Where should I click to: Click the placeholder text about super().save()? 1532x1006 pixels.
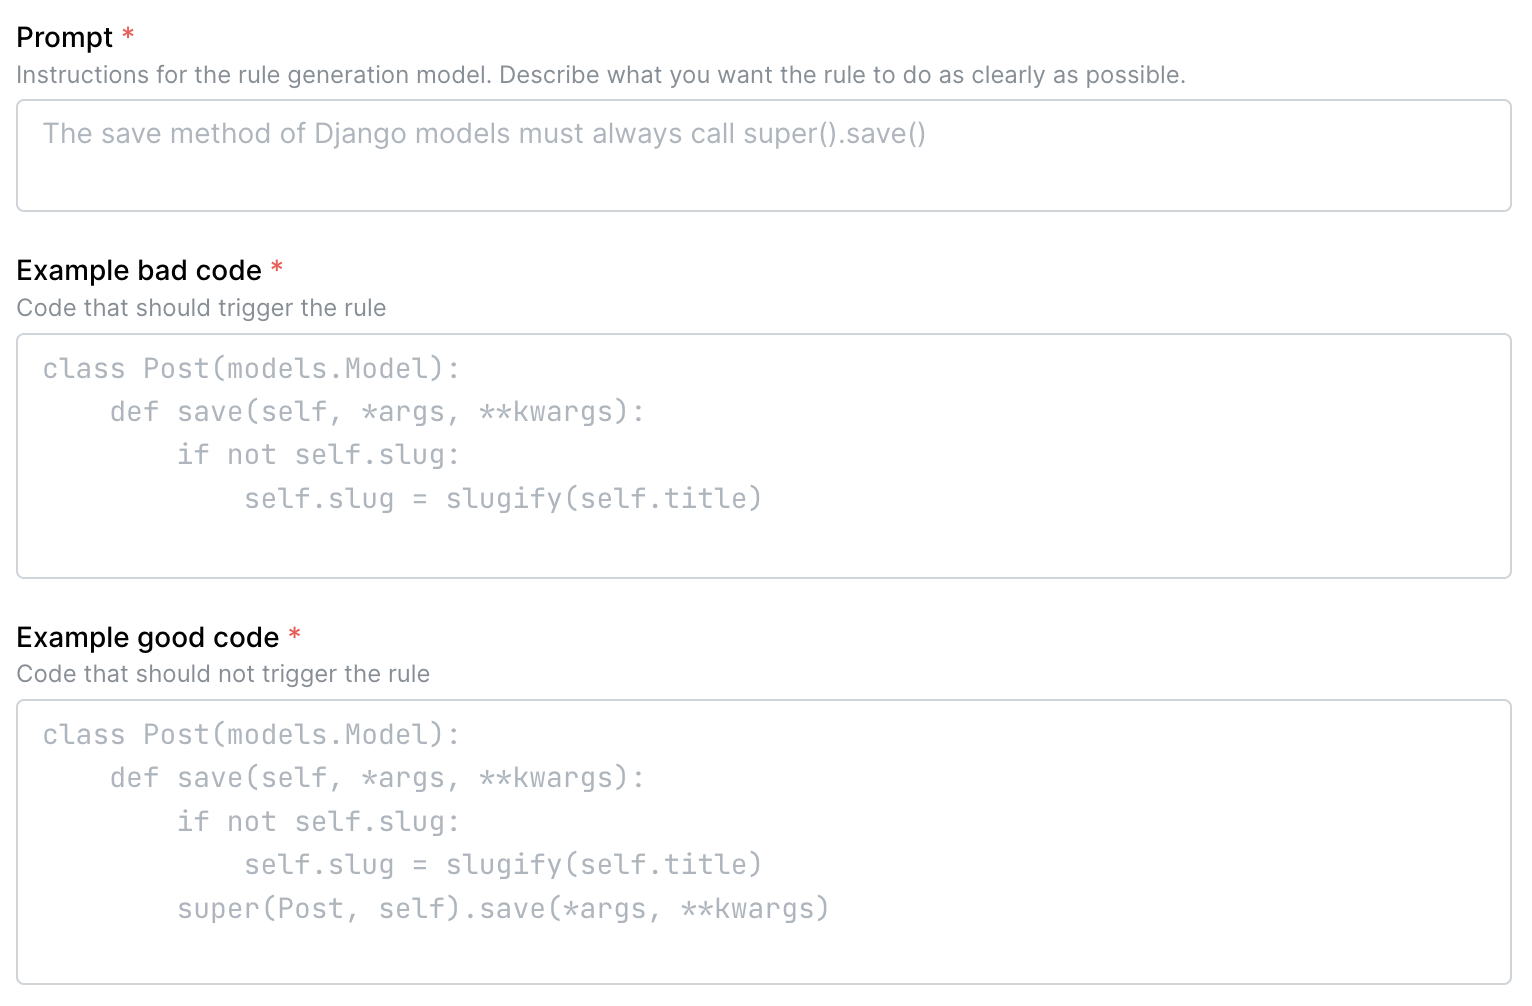485,133
